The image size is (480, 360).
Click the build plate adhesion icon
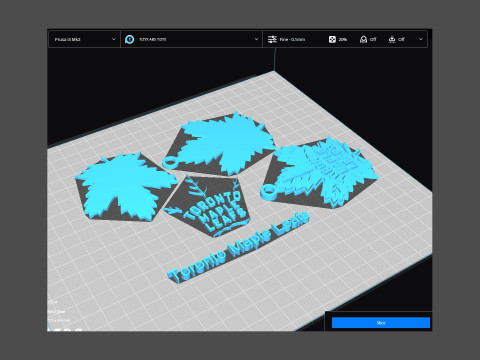392,39
